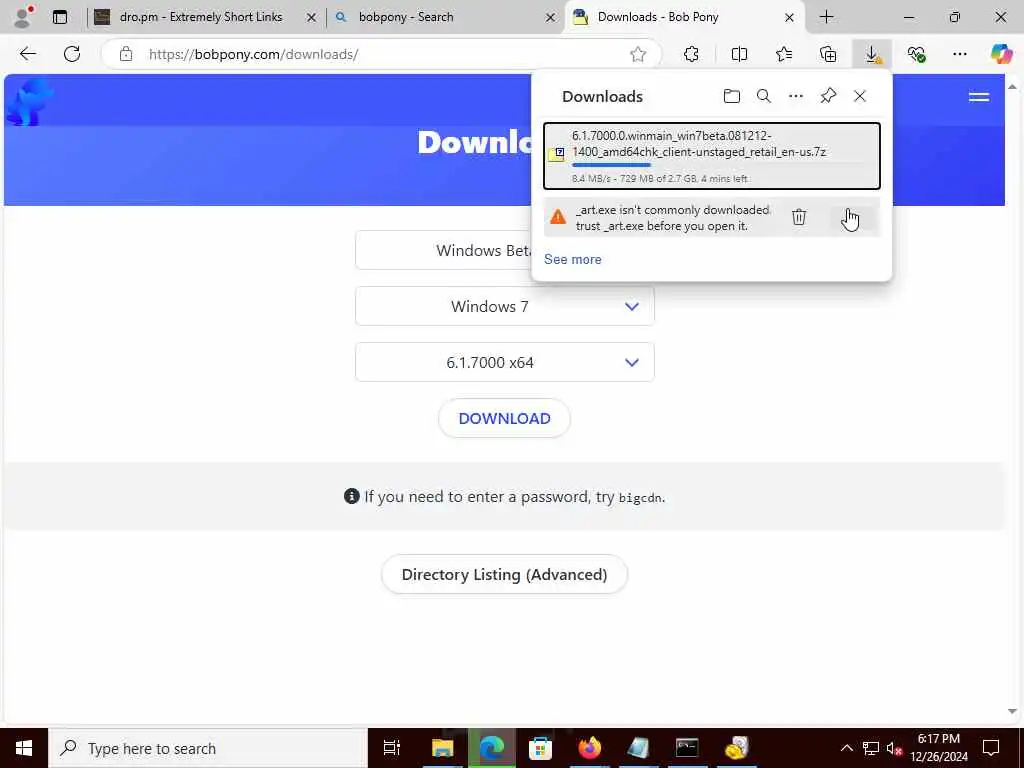Refresh the bobpony downloads page

(x=72, y=54)
